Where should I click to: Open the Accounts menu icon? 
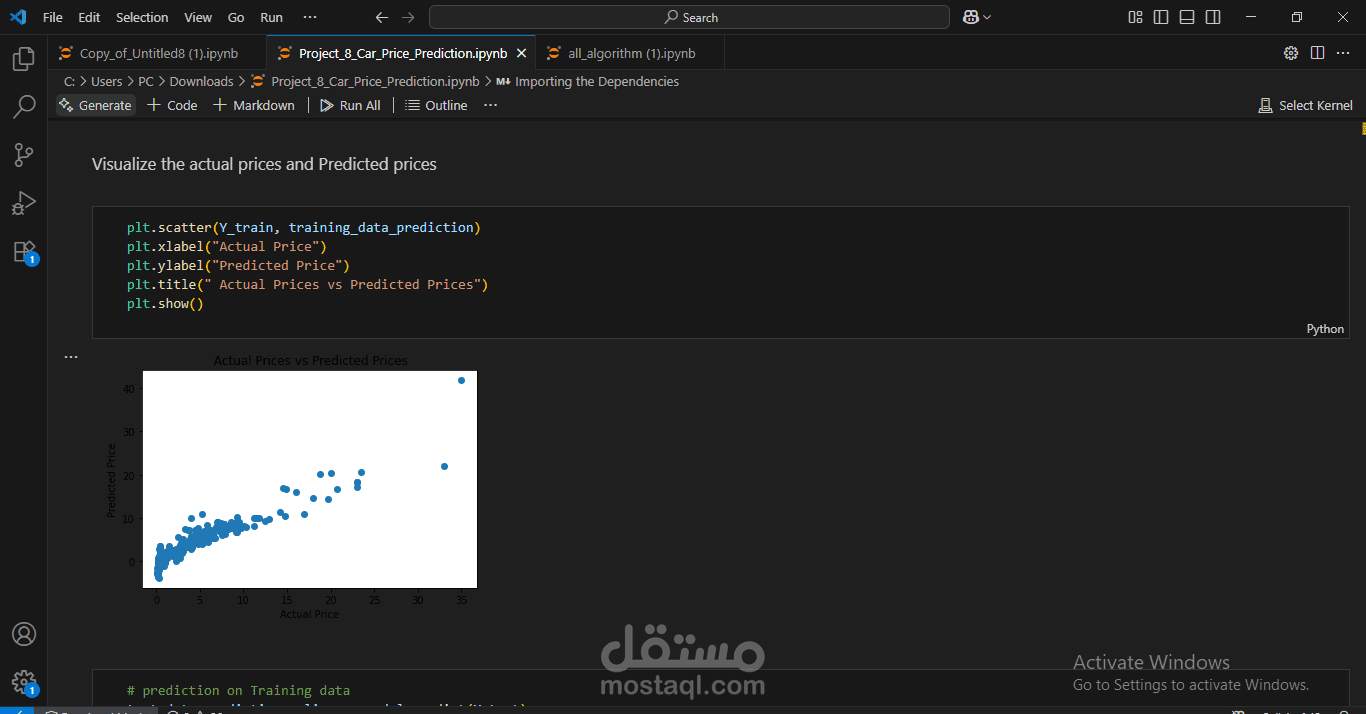click(24, 634)
